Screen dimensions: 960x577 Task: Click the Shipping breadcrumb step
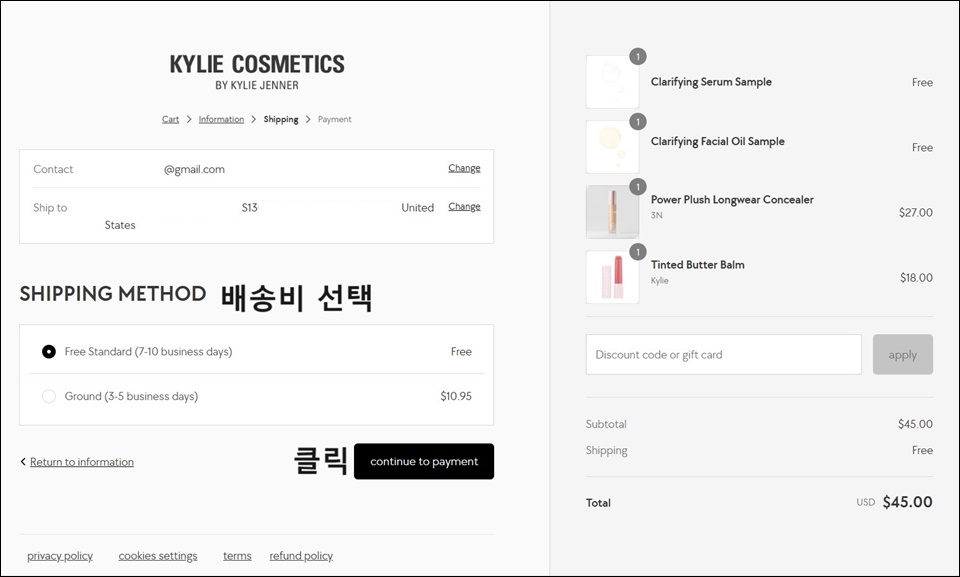tap(281, 119)
